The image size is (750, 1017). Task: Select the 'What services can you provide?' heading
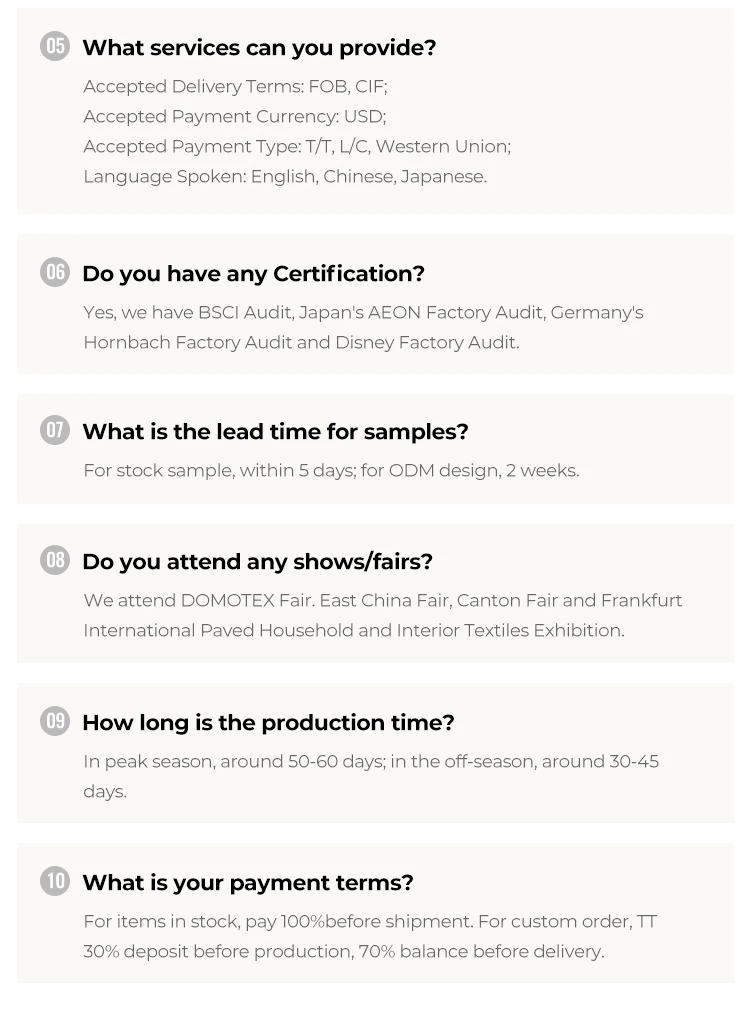(259, 48)
